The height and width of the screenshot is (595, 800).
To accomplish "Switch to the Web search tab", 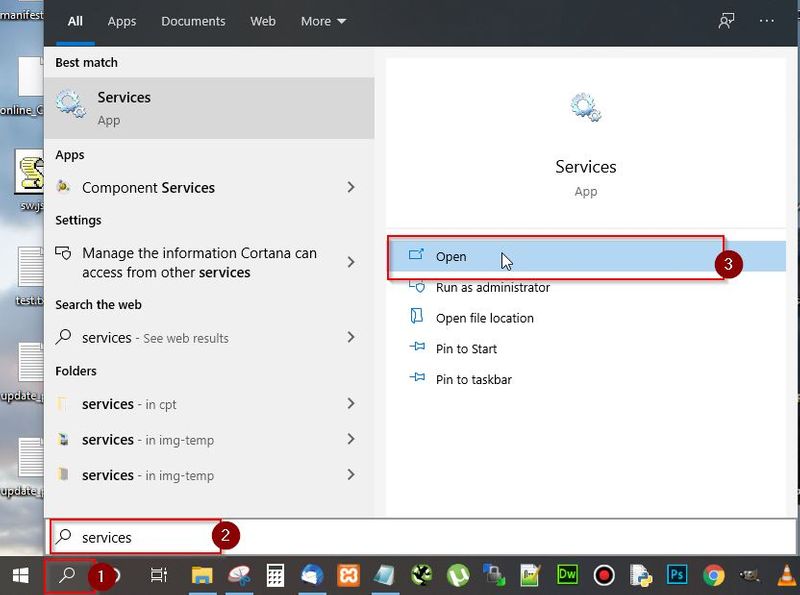I will click(x=263, y=21).
